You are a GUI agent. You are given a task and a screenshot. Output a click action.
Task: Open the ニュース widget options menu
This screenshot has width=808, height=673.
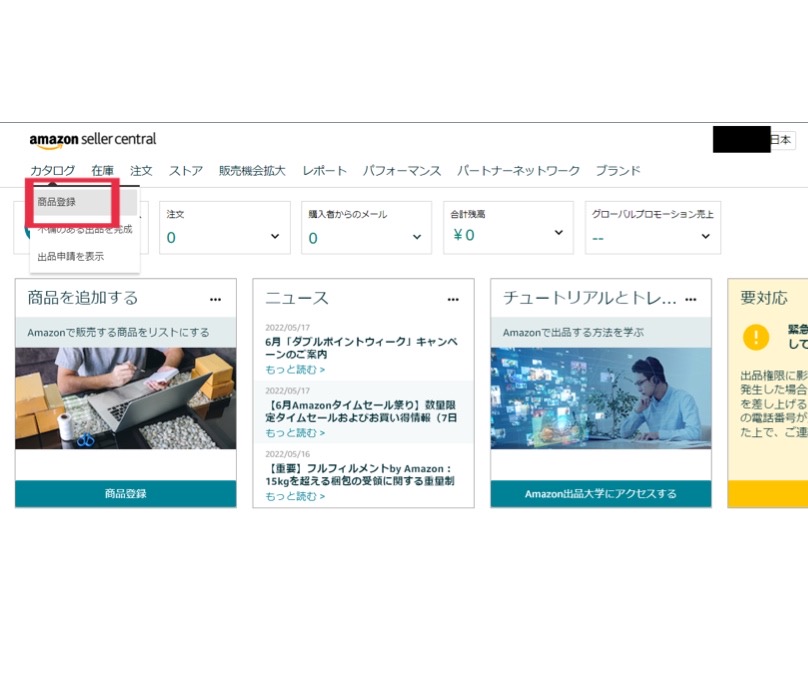[x=453, y=299]
